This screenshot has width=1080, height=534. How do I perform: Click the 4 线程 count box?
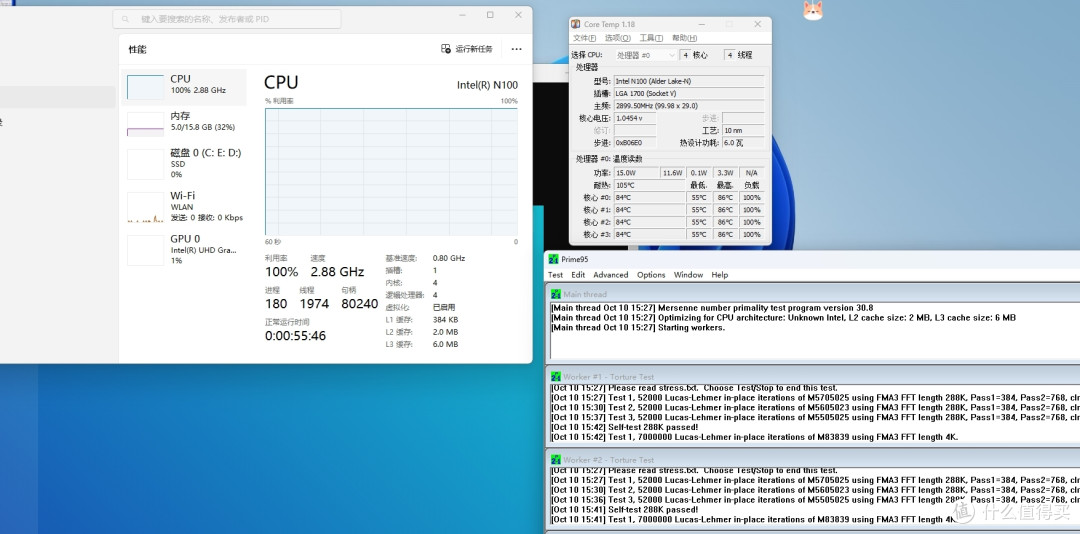click(x=729, y=55)
